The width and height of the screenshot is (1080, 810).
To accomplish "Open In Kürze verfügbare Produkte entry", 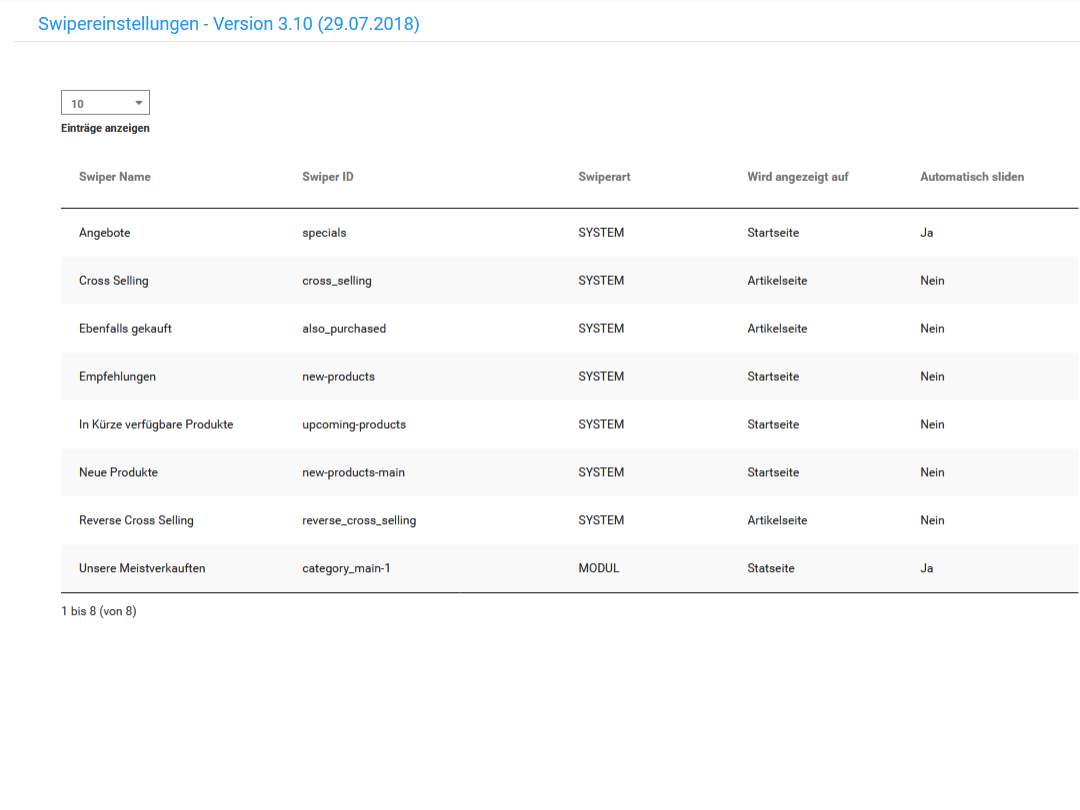I will pyautogui.click(x=156, y=425).
